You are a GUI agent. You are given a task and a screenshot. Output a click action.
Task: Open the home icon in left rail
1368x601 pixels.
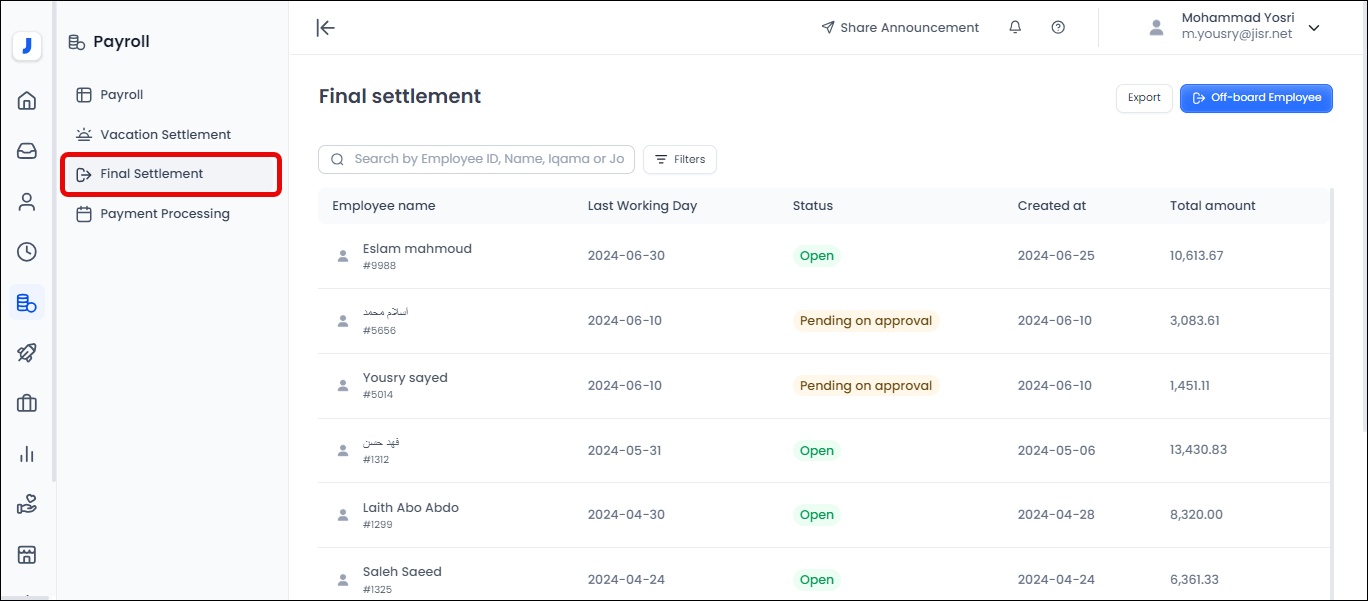click(x=27, y=100)
